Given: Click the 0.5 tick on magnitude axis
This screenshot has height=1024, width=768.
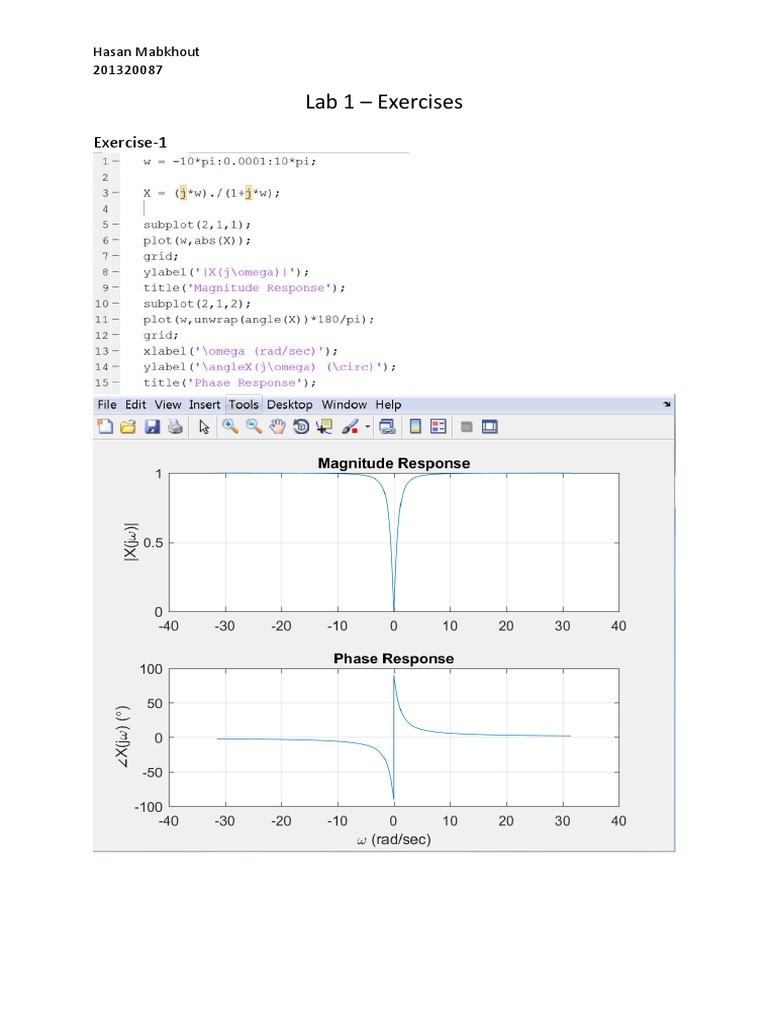Looking at the screenshot, I should click(x=153, y=543).
